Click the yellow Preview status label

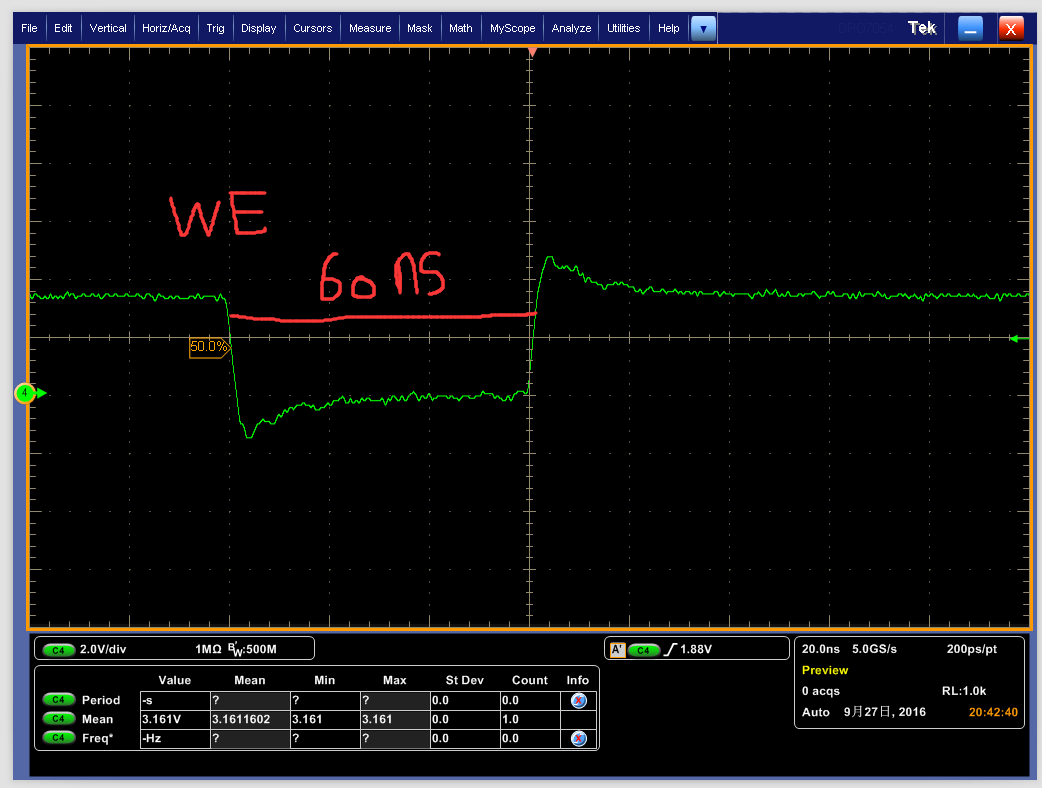(825, 670)
